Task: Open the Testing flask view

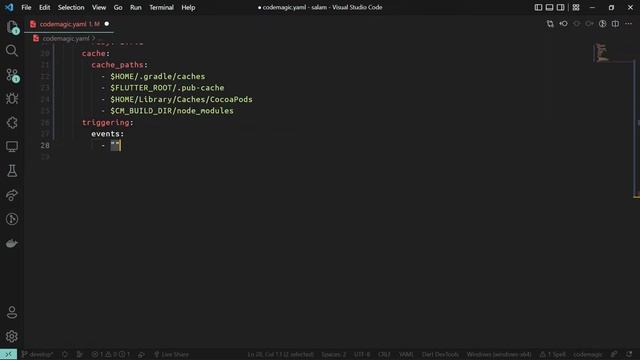Action: point(12,171)
